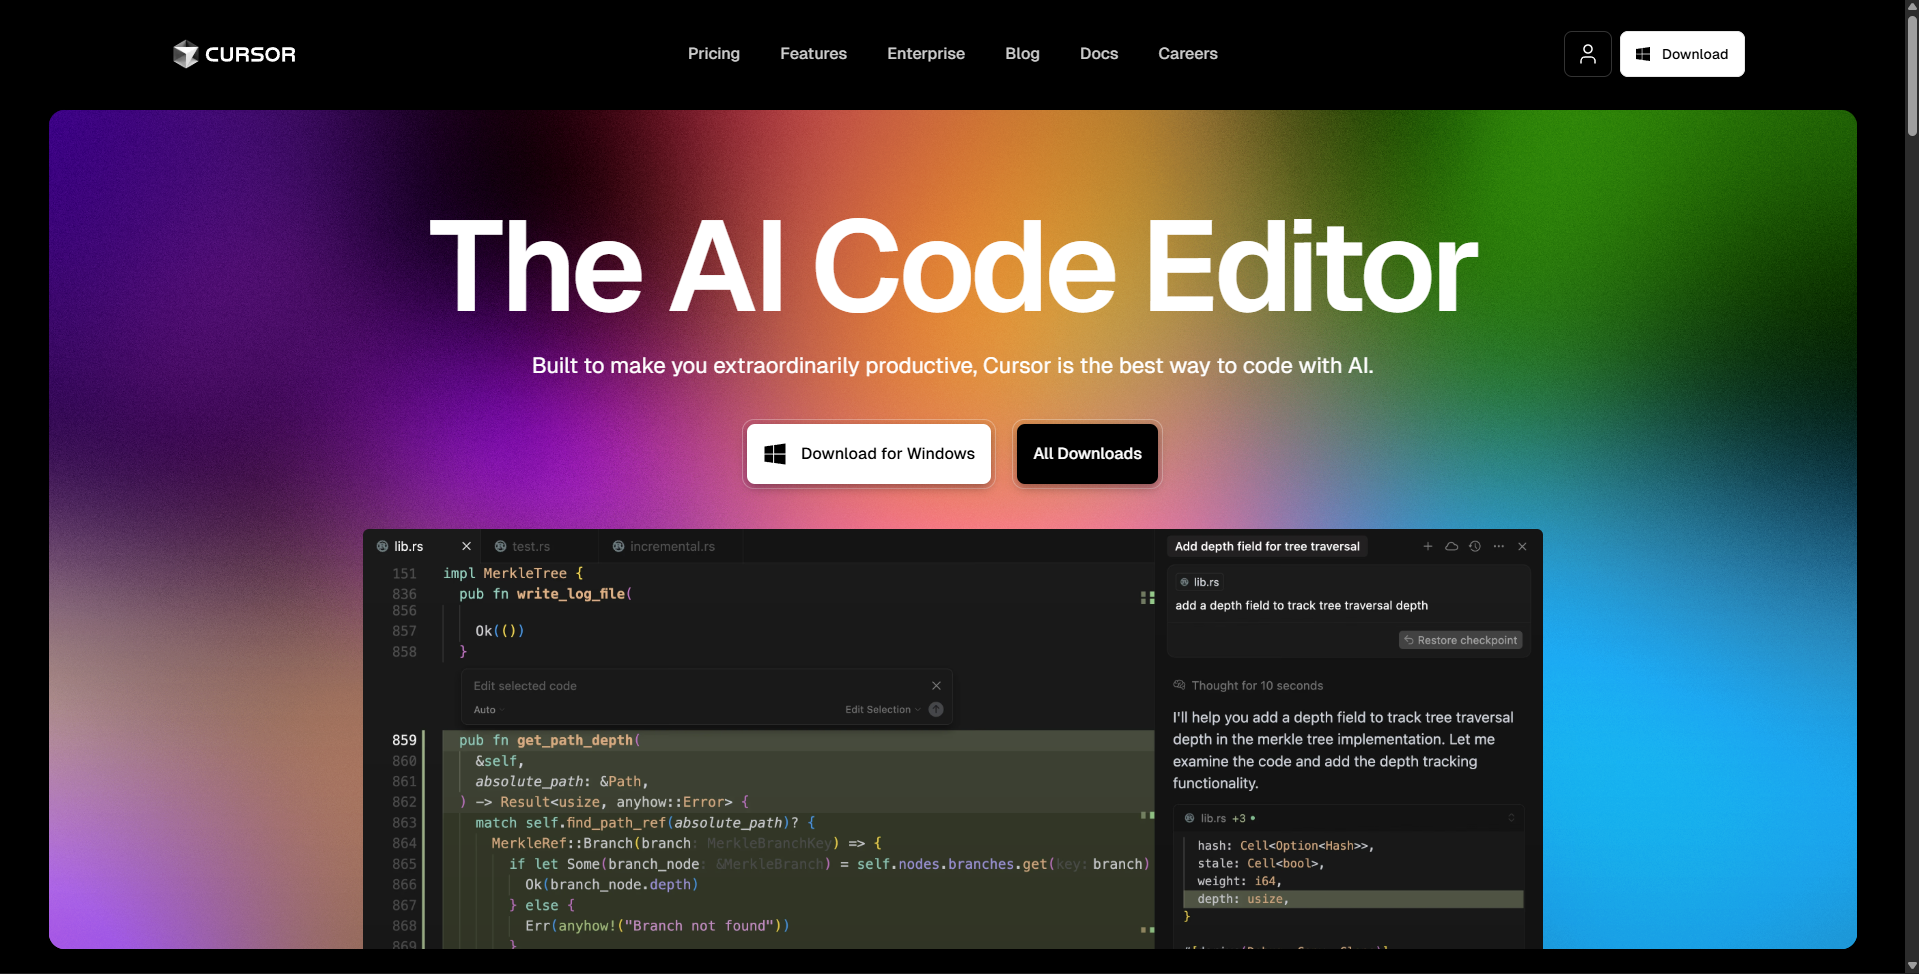Click 'Ok(branch_node.depth)' code line

pos(611,885)
